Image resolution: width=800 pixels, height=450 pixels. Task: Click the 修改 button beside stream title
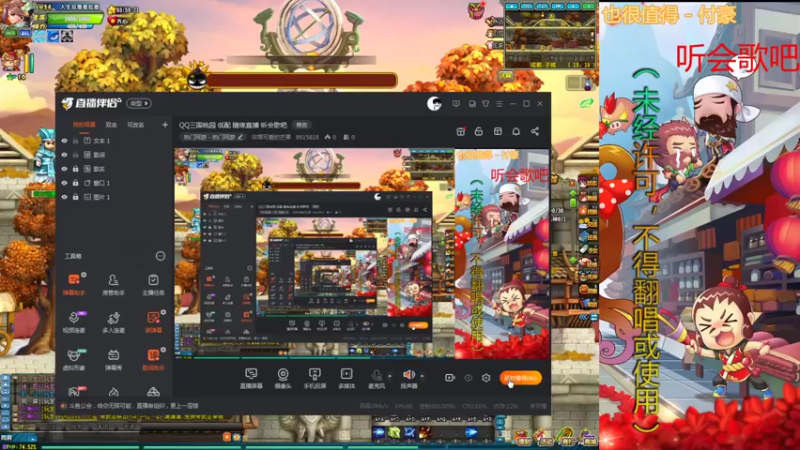(302, 125)
